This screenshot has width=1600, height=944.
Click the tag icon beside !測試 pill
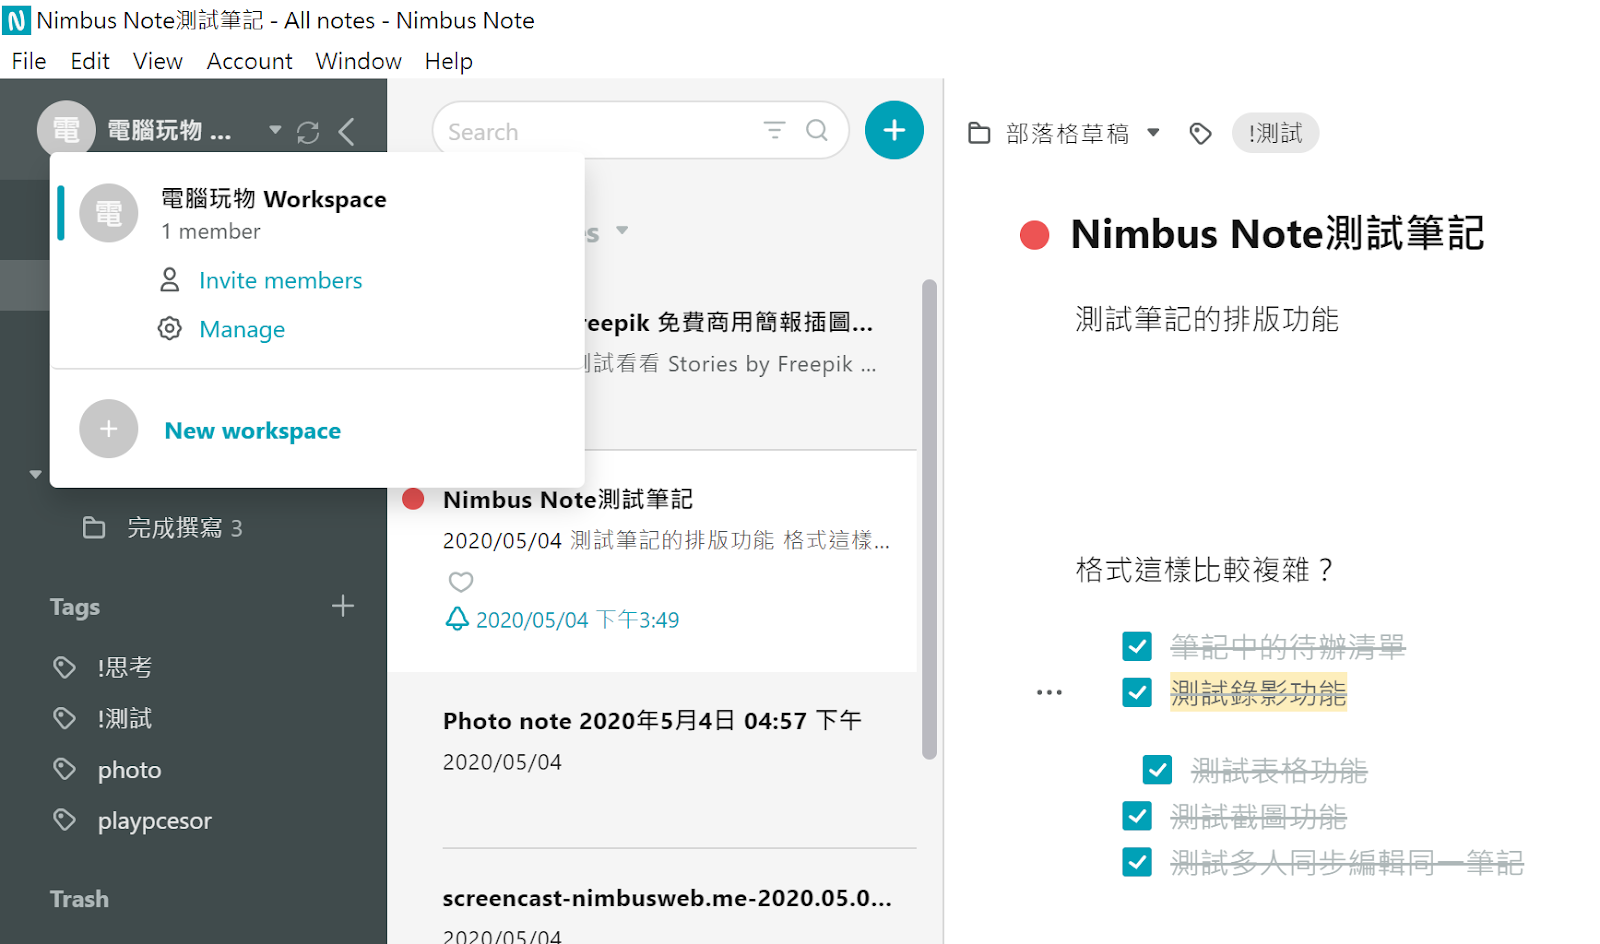(1200, 132)
